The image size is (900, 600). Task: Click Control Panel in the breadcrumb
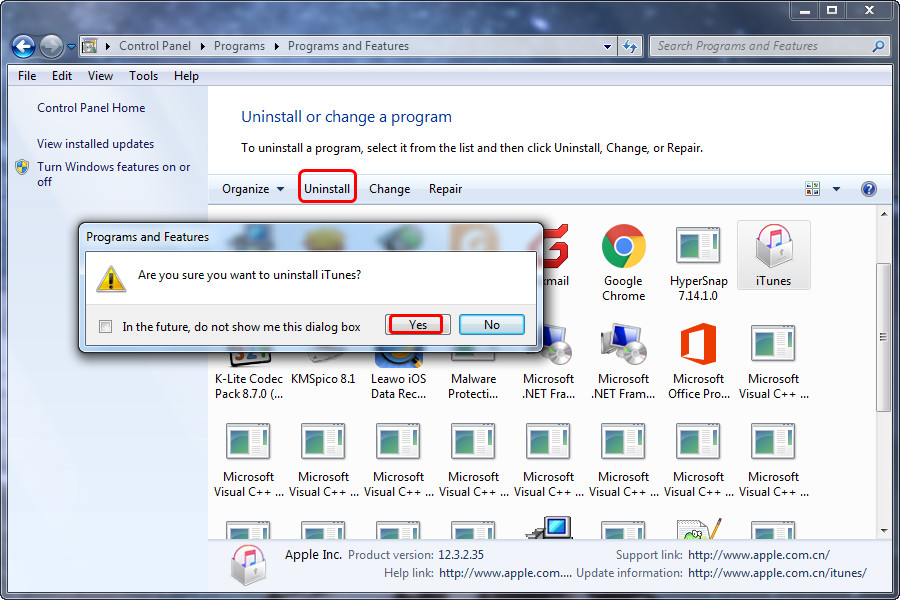tap(155, 46)
